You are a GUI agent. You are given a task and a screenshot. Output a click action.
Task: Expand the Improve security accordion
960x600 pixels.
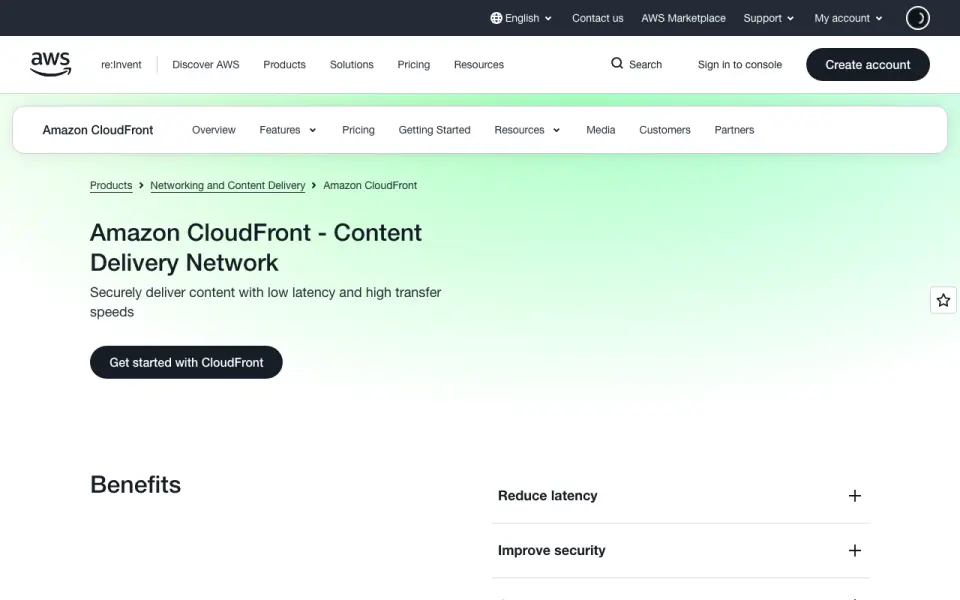680,550
